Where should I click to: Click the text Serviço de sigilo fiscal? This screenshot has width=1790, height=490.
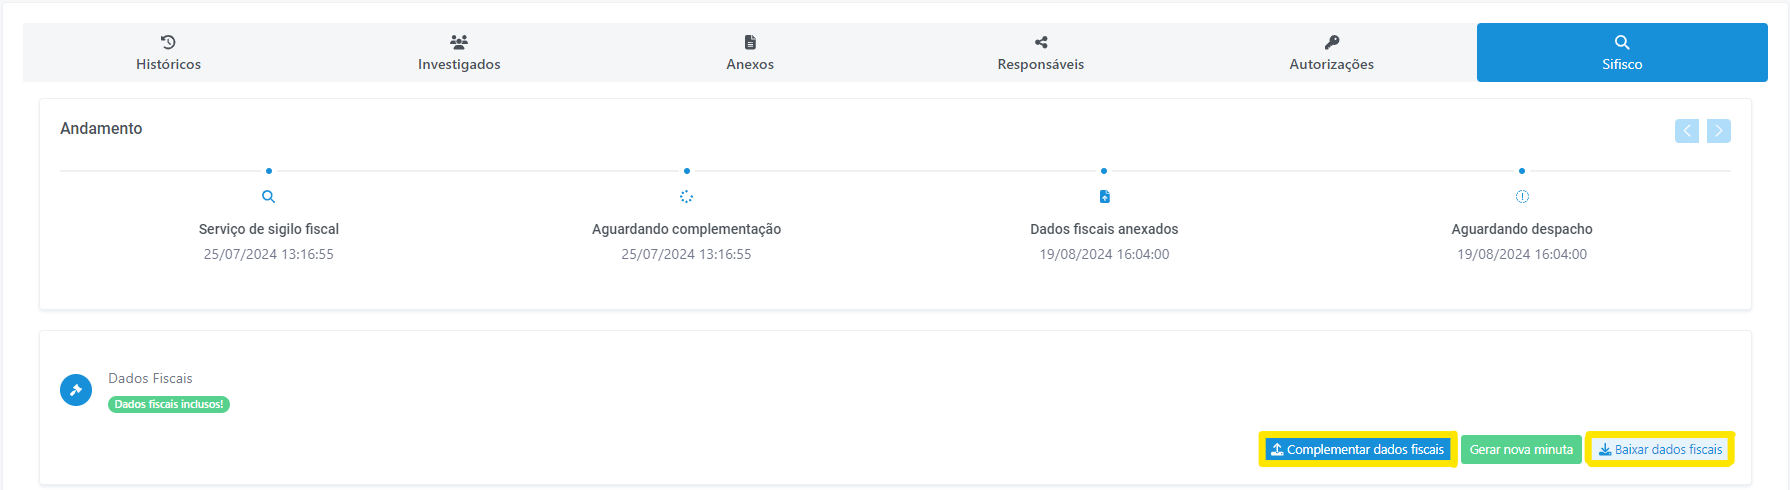(x=269, y=229)
